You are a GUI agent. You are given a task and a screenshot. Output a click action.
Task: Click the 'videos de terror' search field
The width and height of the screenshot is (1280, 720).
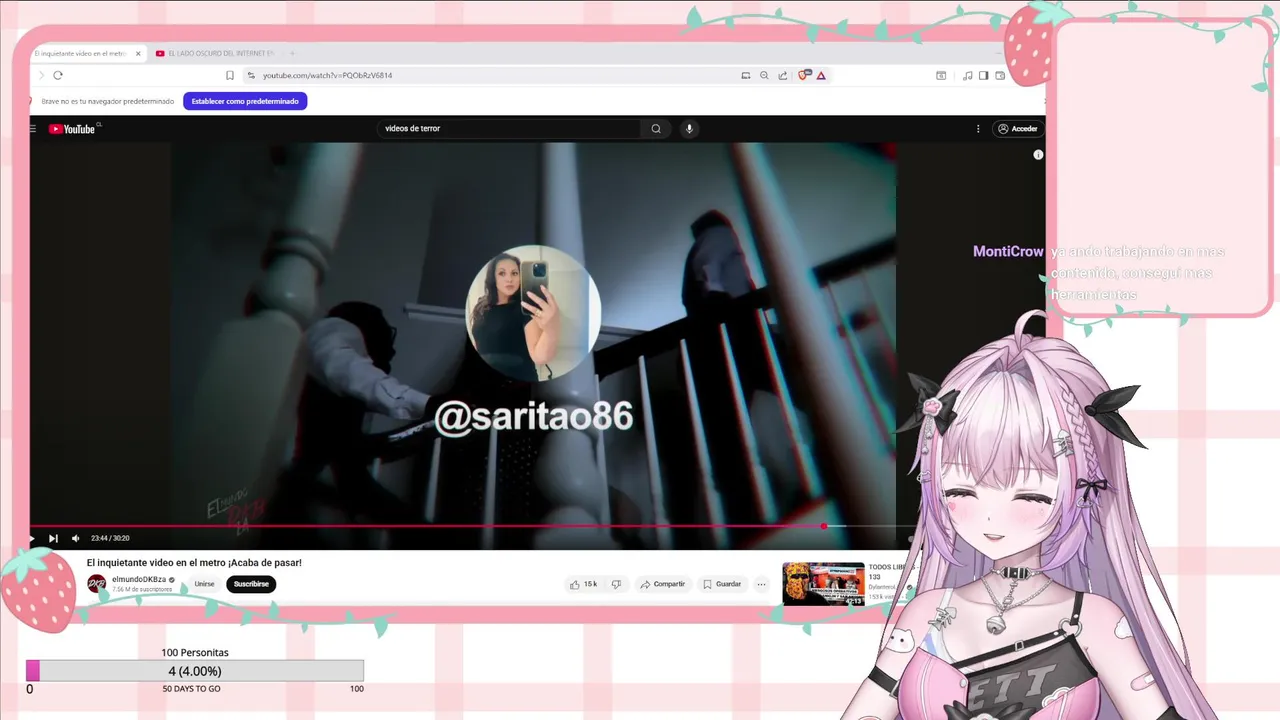510,128
